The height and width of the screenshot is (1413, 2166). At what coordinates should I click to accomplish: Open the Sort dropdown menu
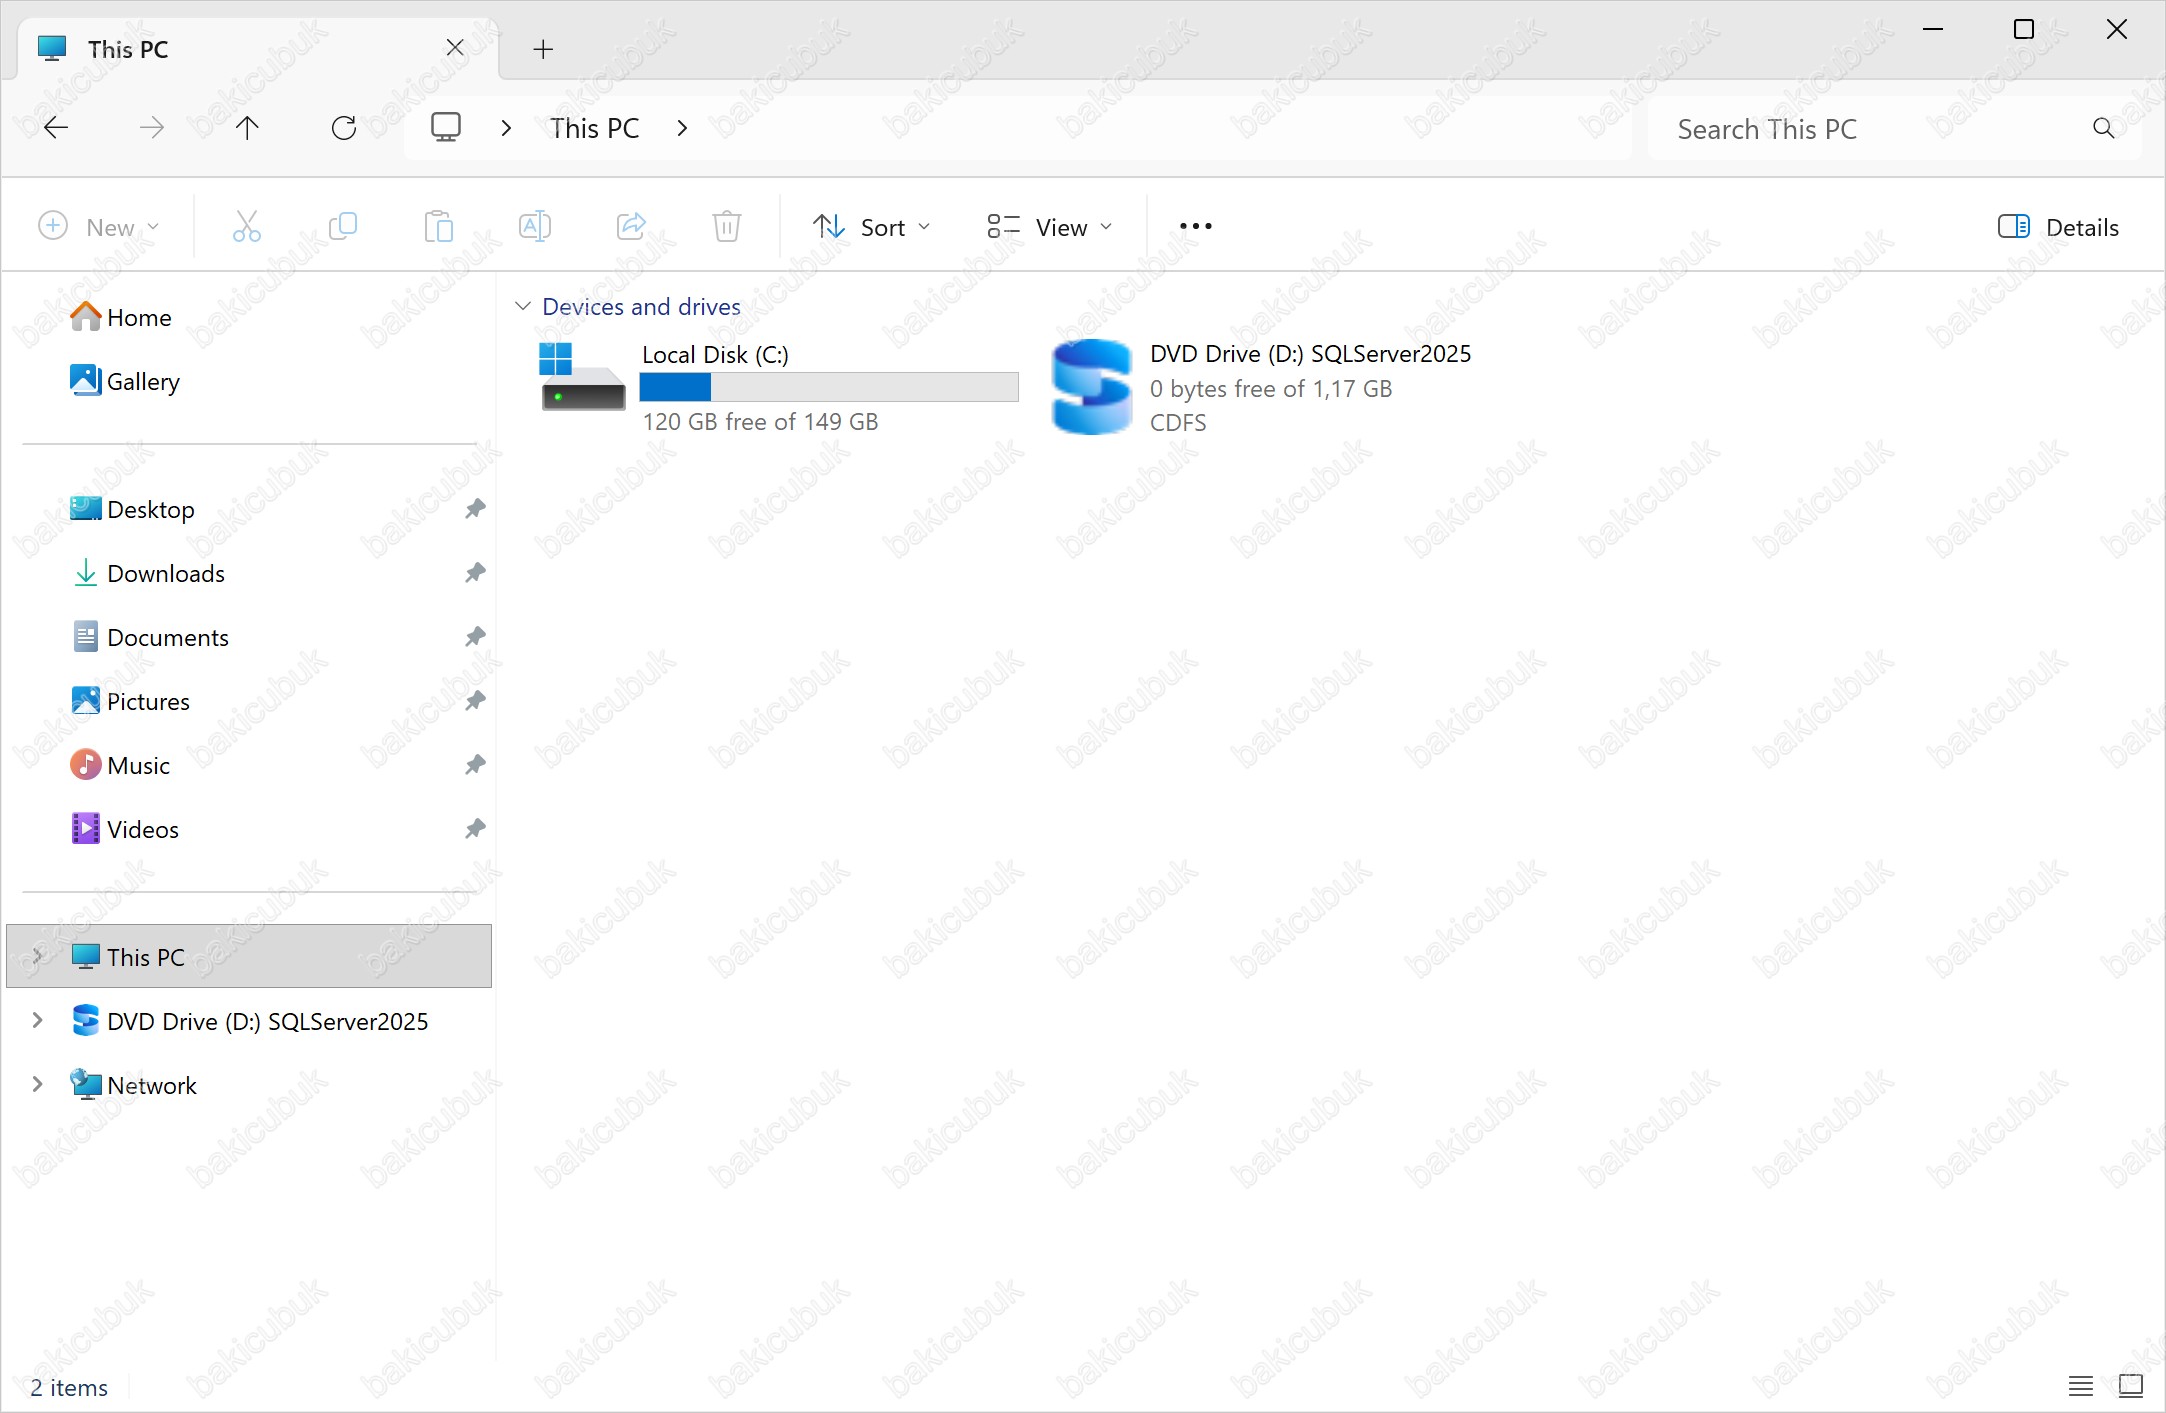coord(871,227)
